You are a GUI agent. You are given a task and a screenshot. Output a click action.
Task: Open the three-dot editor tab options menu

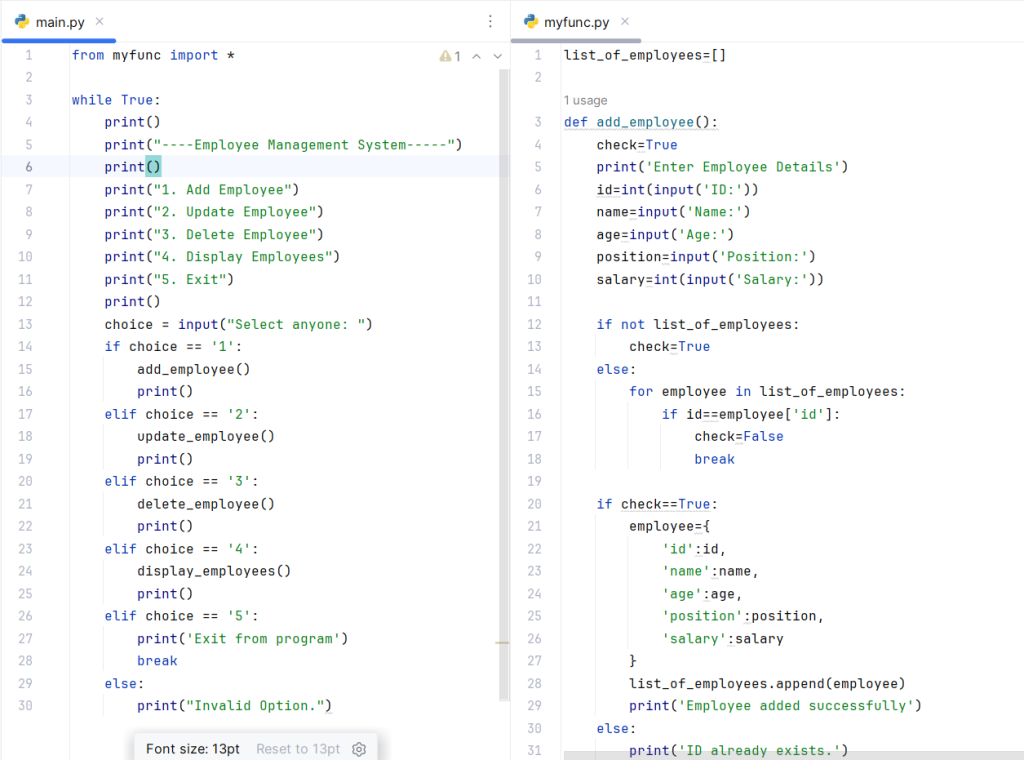pos(490,22)
